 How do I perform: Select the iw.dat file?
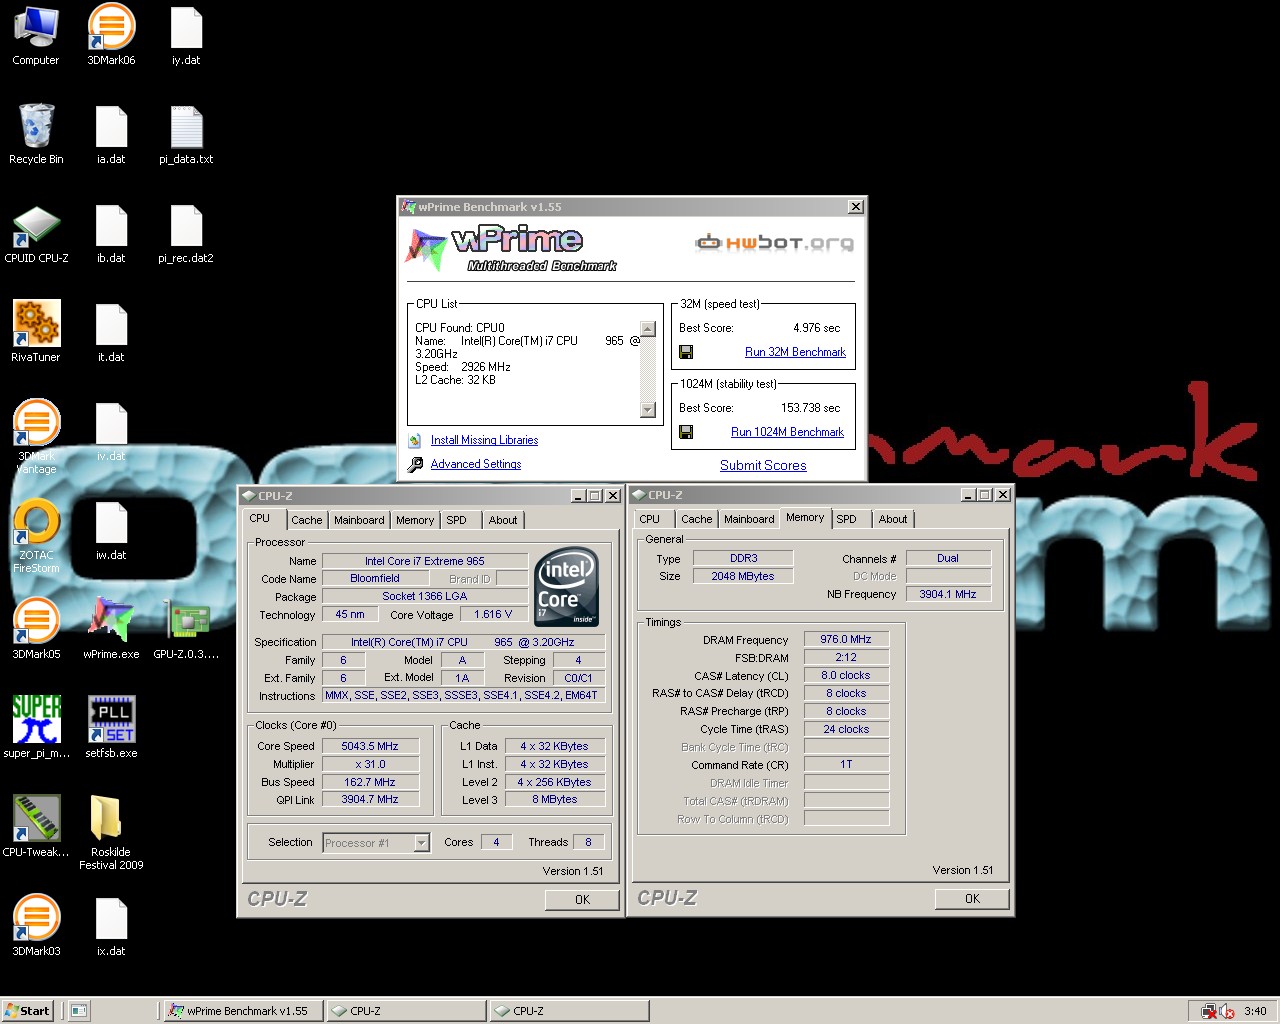[111, 529]
